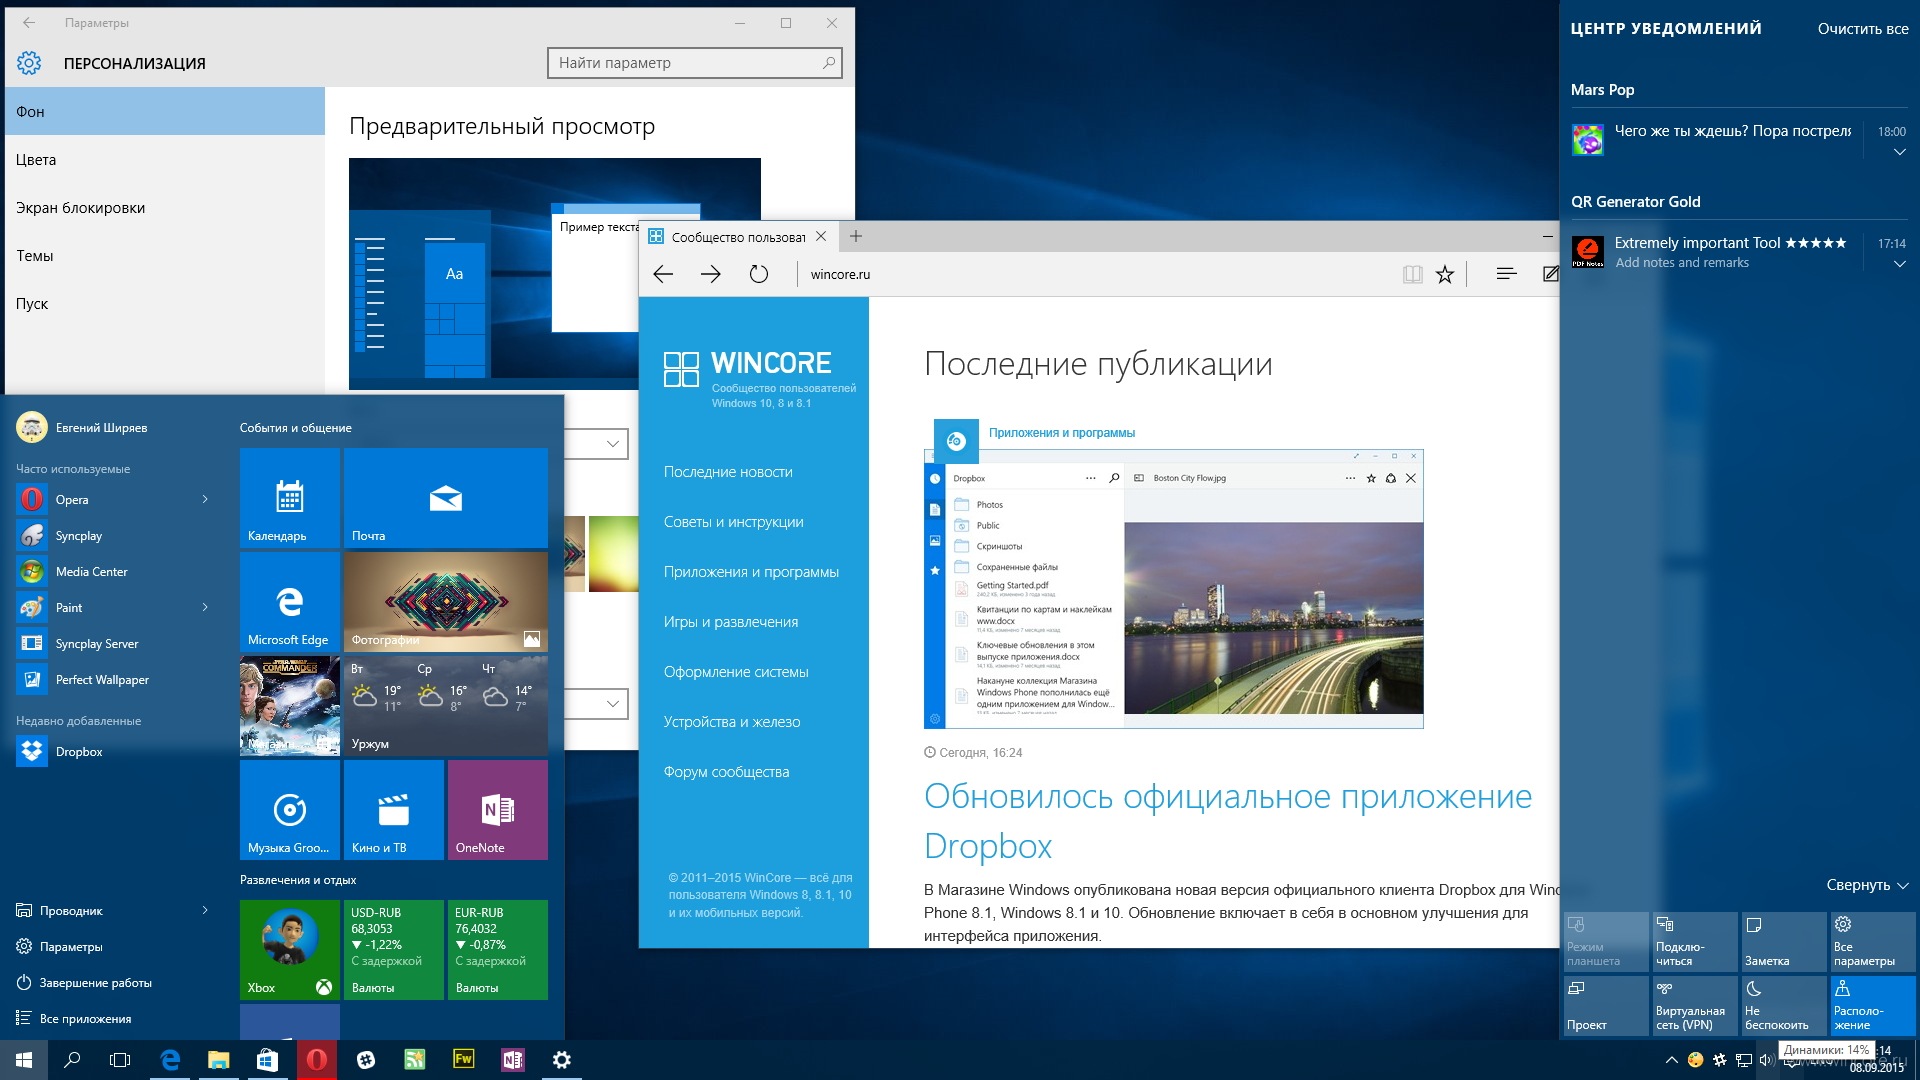The image size is (1920, 1080).
Task: Refresh the wincore.ru page
Action: click(759, 274)
